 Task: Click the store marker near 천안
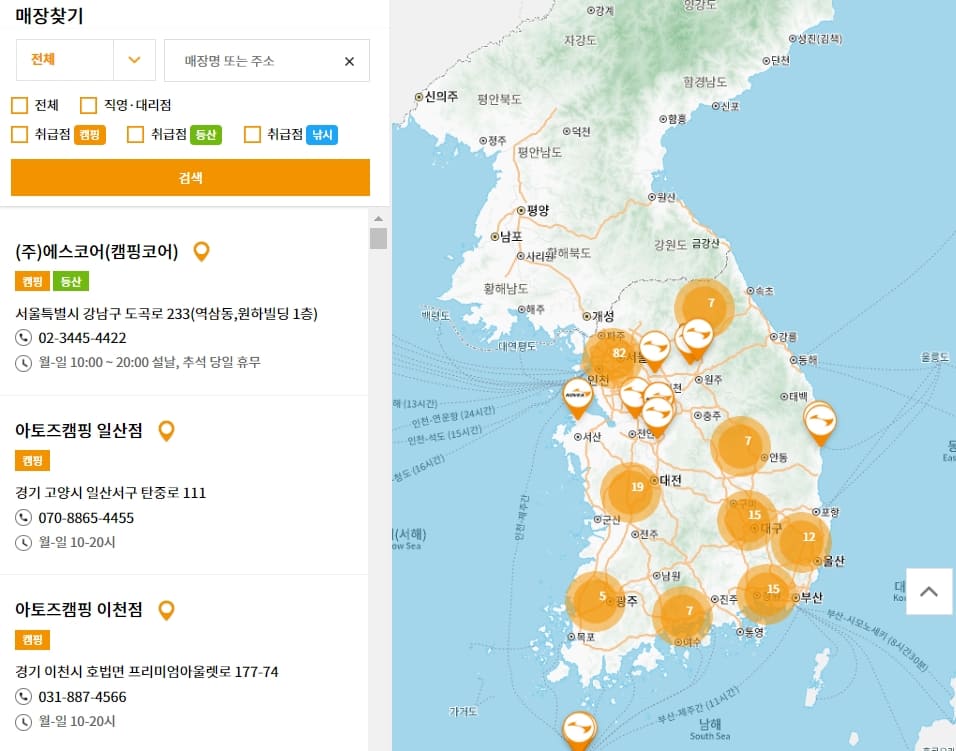657,416
